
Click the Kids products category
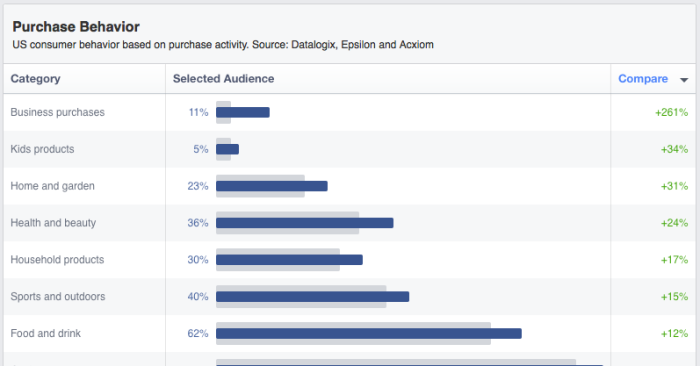42,150
